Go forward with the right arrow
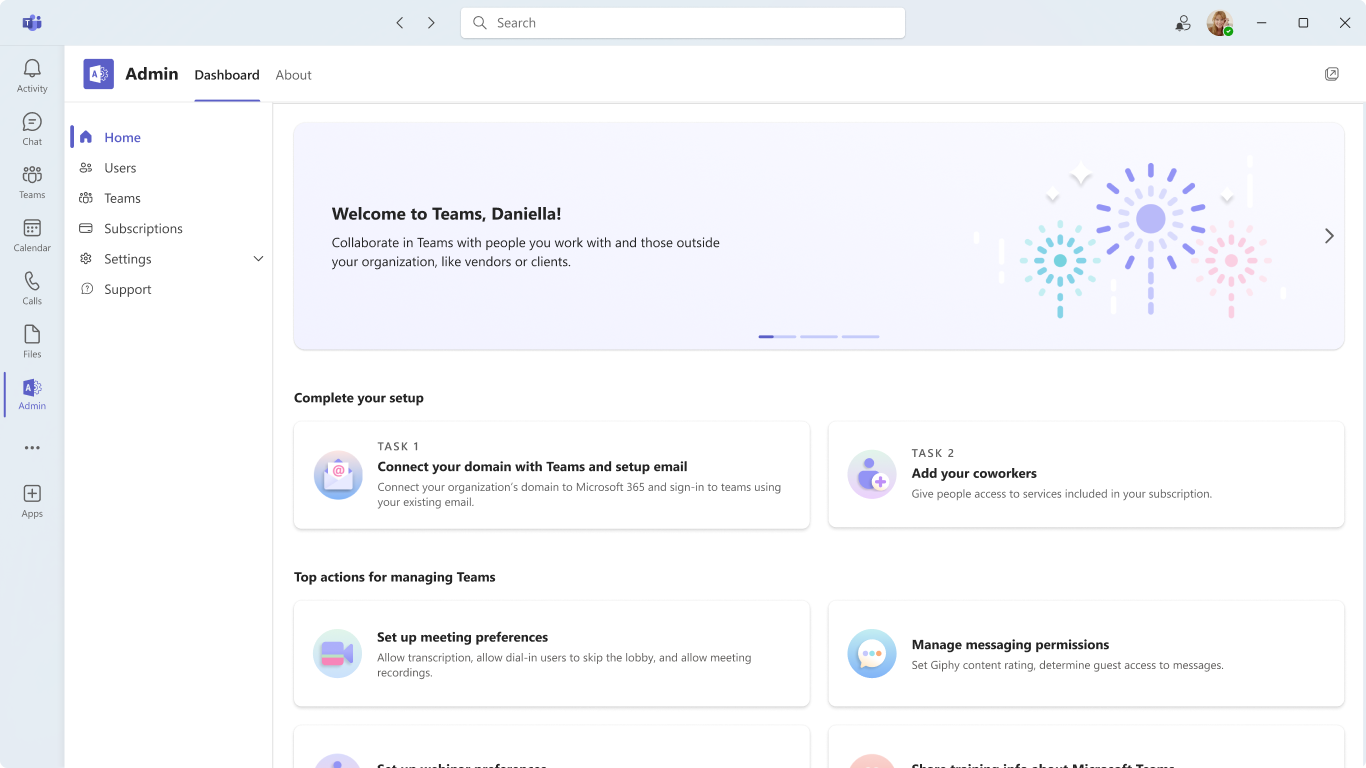Viewport: 1366px width, 768px height. (431, 23)
